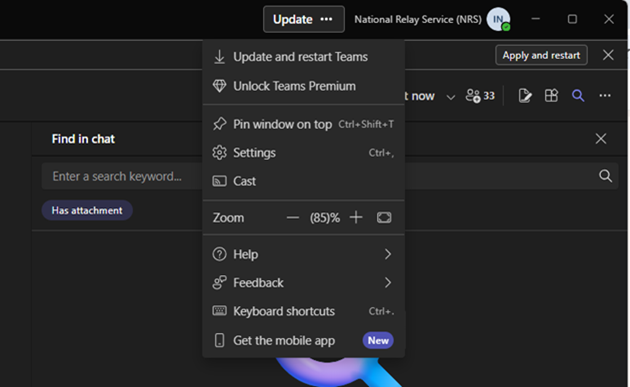The image size is (630, 387).
Task: Choose the Cast menu entry
Action: click(304, 181)
